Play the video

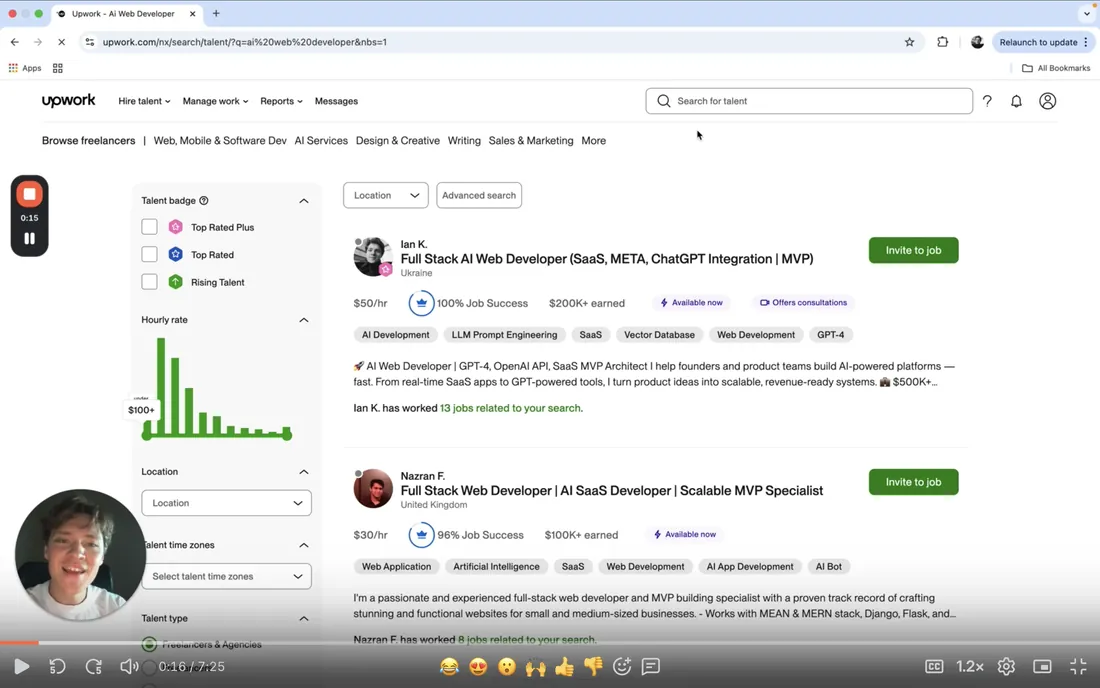tap(22, 666)
